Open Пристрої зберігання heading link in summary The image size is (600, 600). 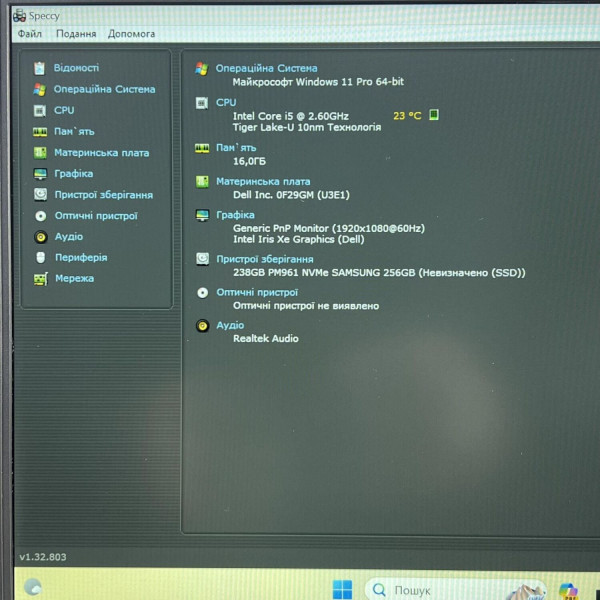265,259
